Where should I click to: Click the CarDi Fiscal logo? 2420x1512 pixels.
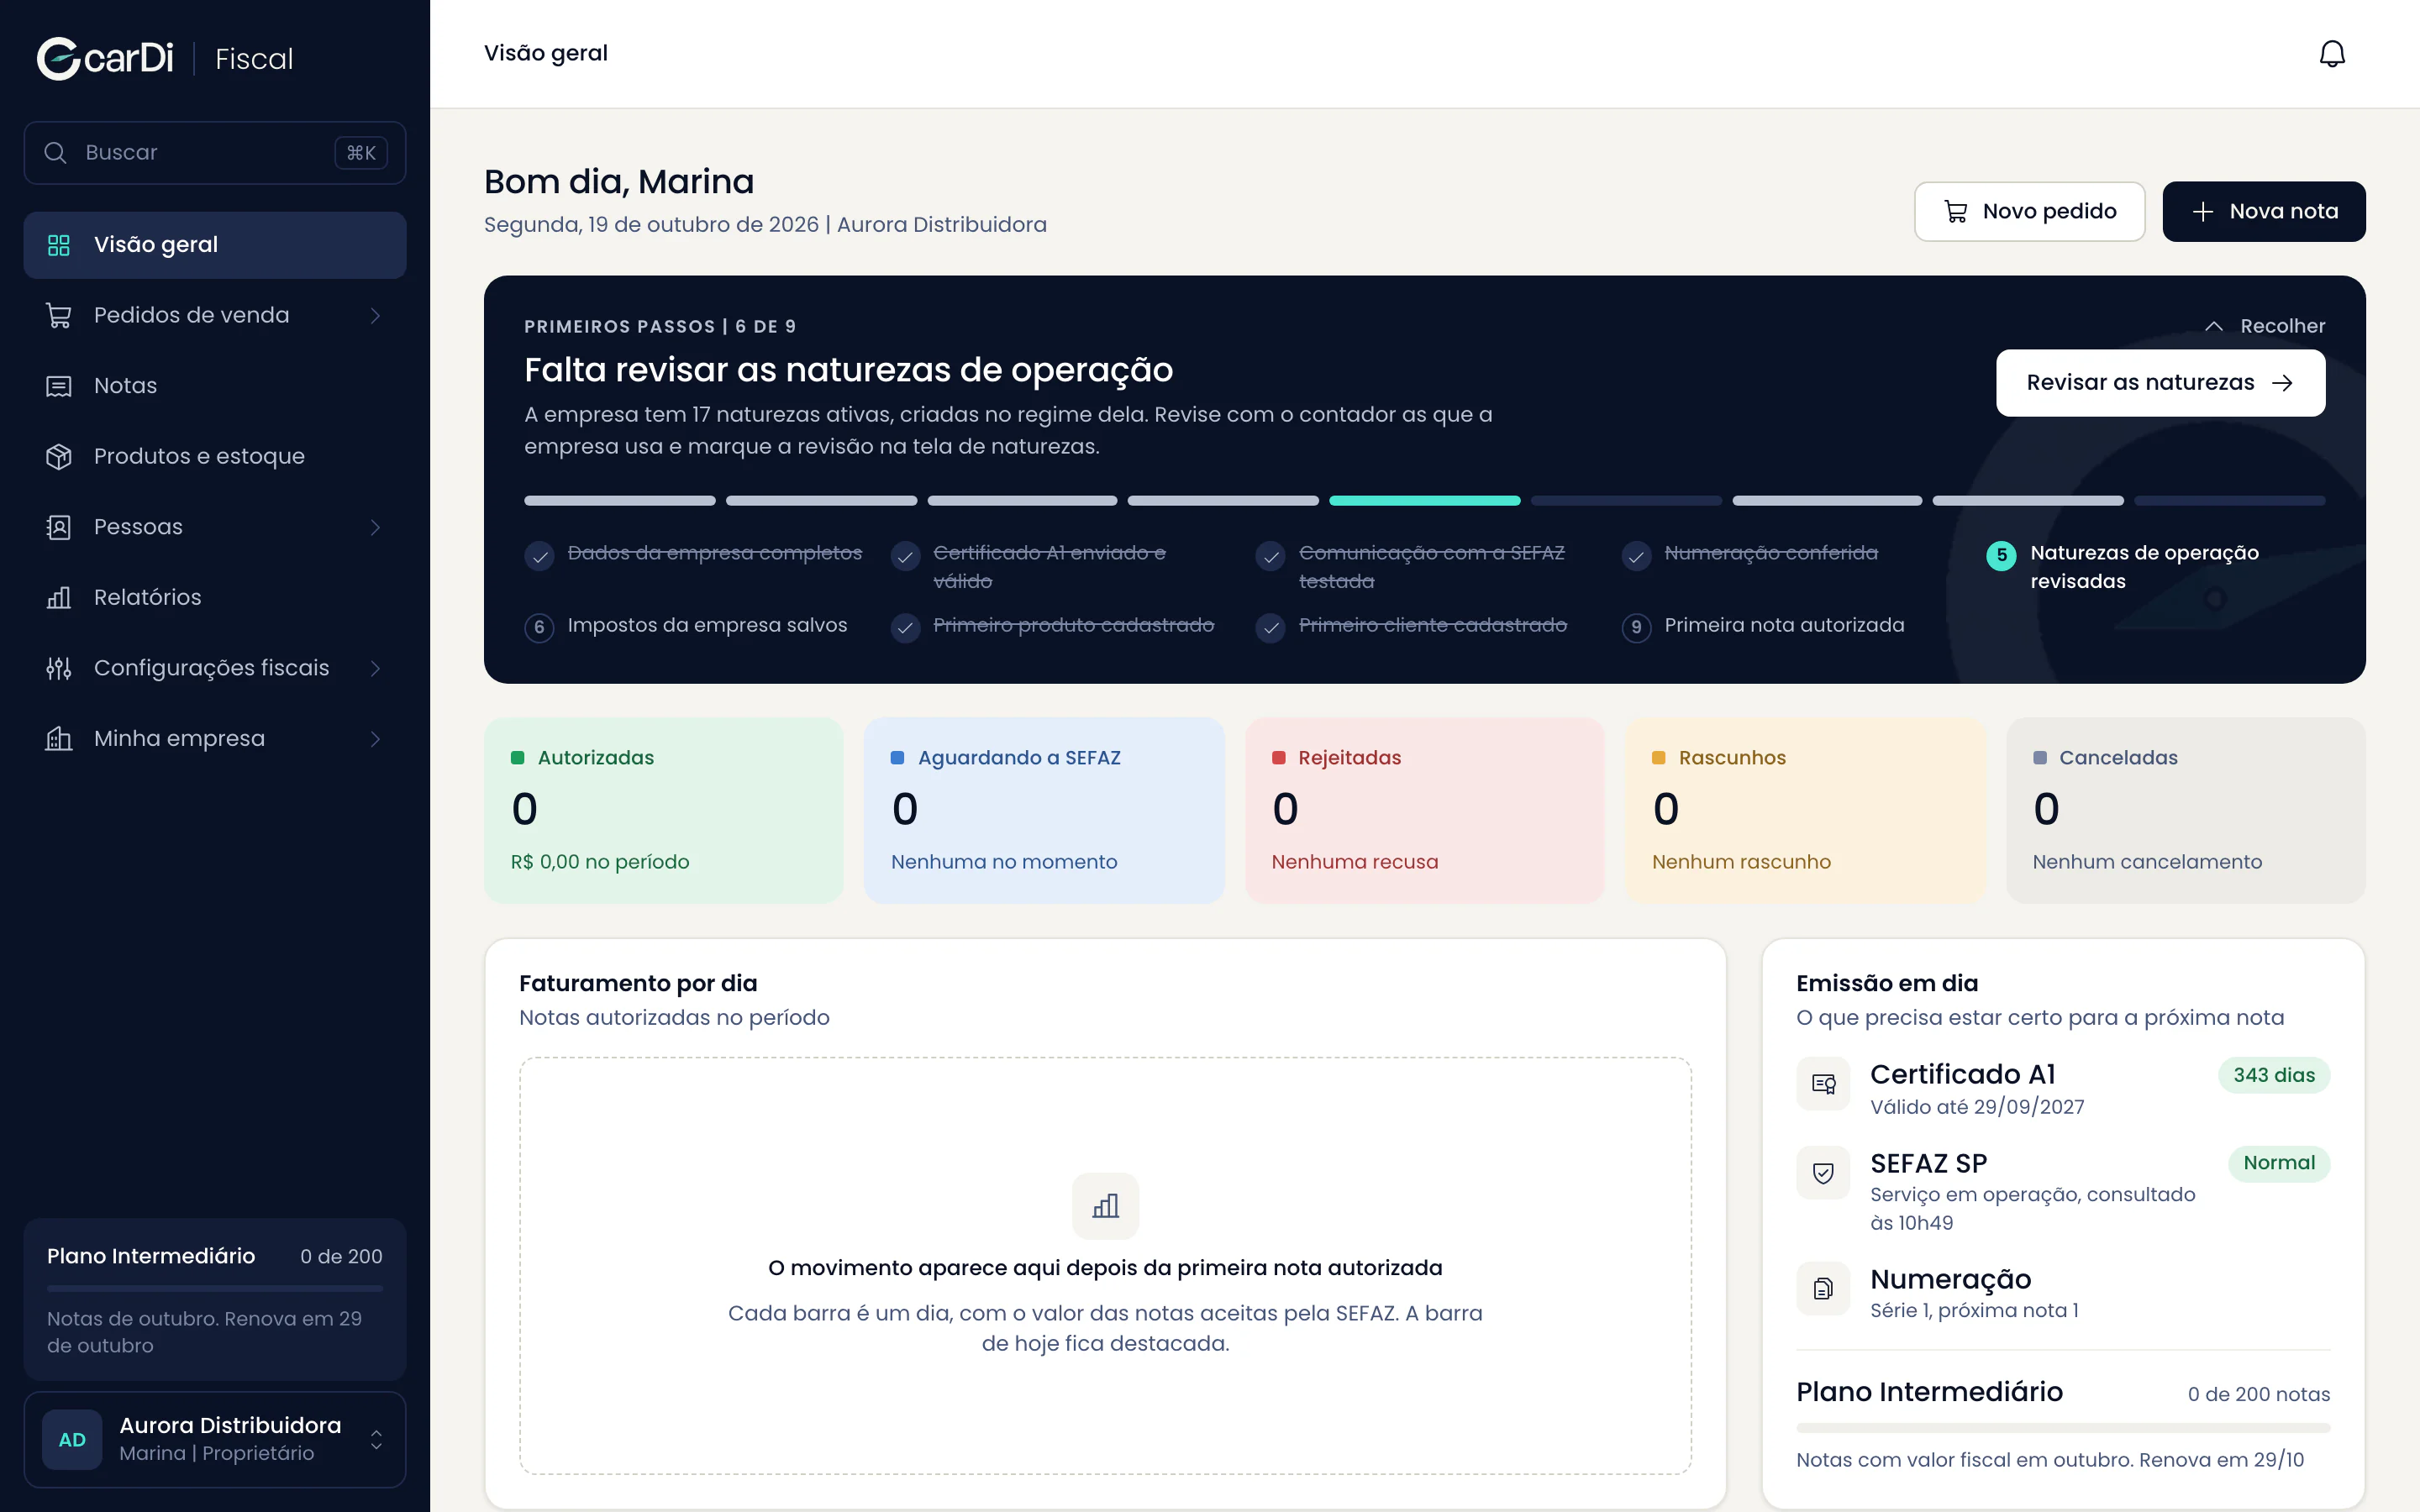click(x=165, y=58)
